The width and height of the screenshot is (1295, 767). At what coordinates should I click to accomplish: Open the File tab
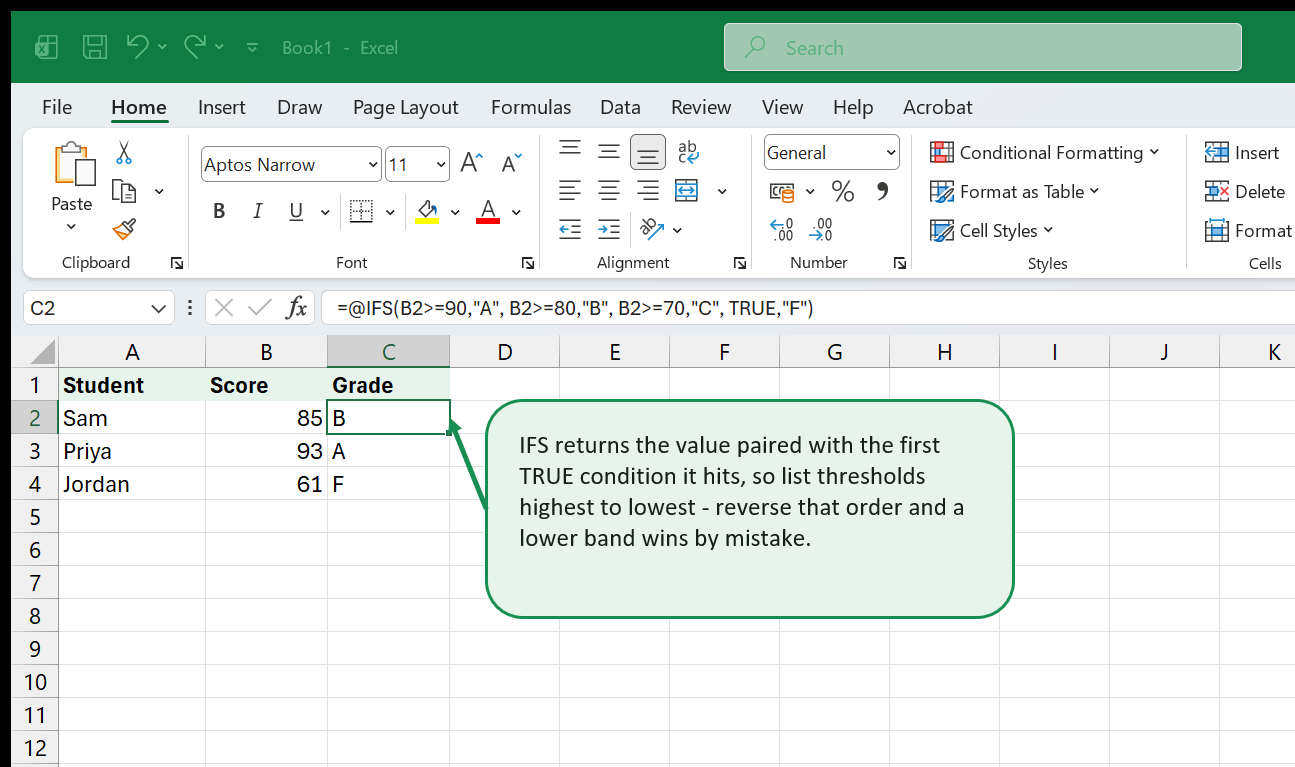tap(57, 107)
